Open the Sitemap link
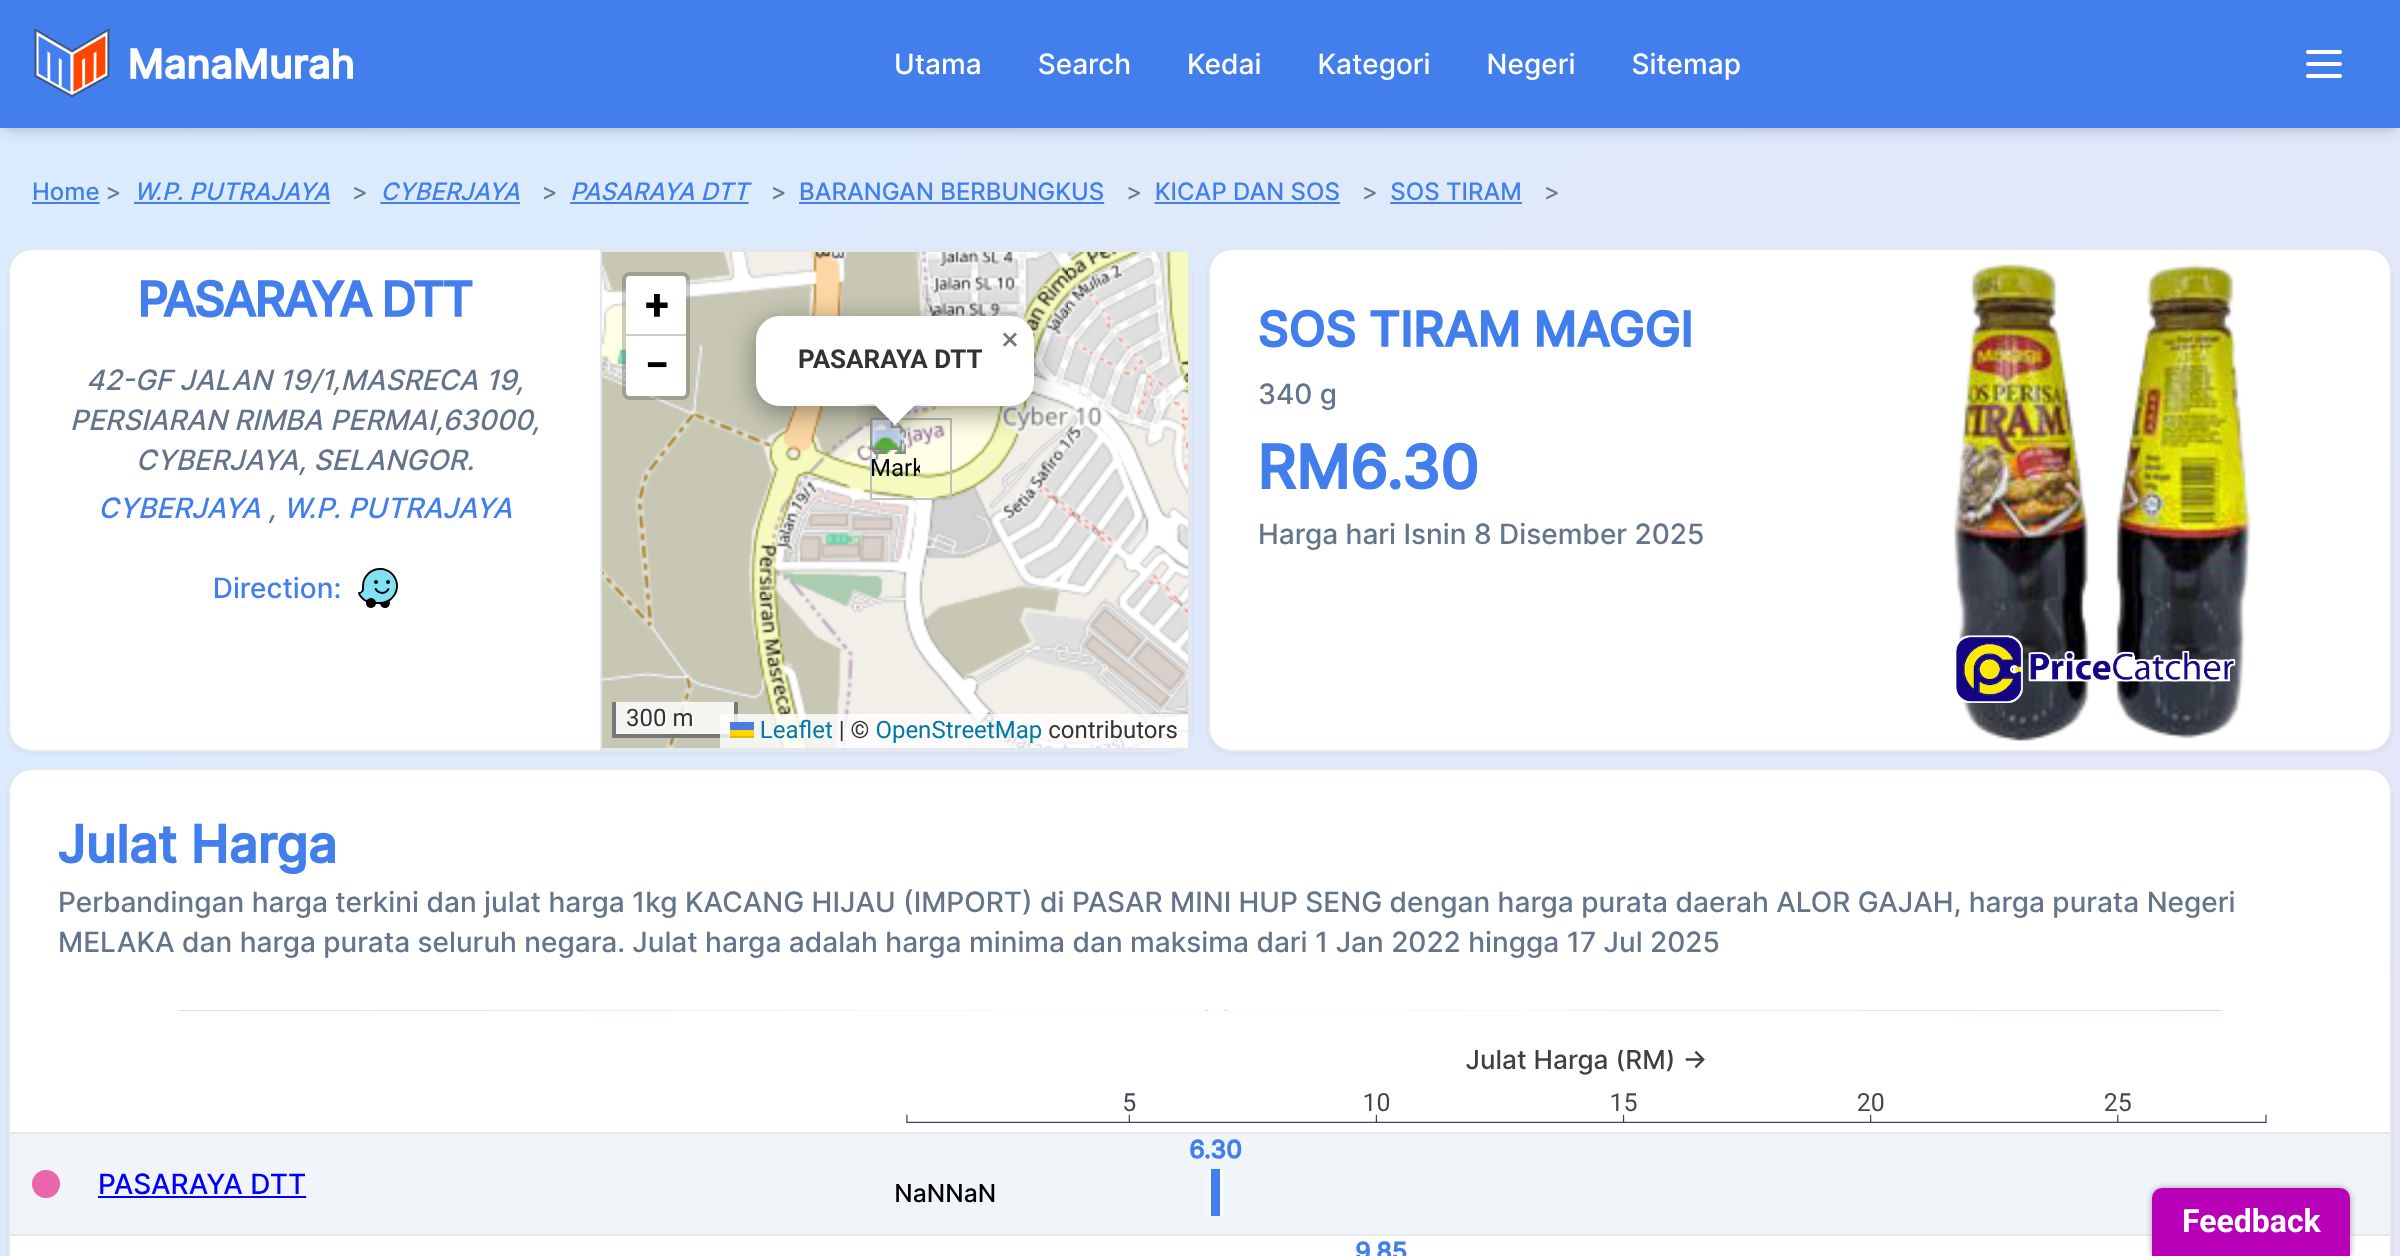Viewport: 2400px width, 1256px height. [x=1685, y=64]
